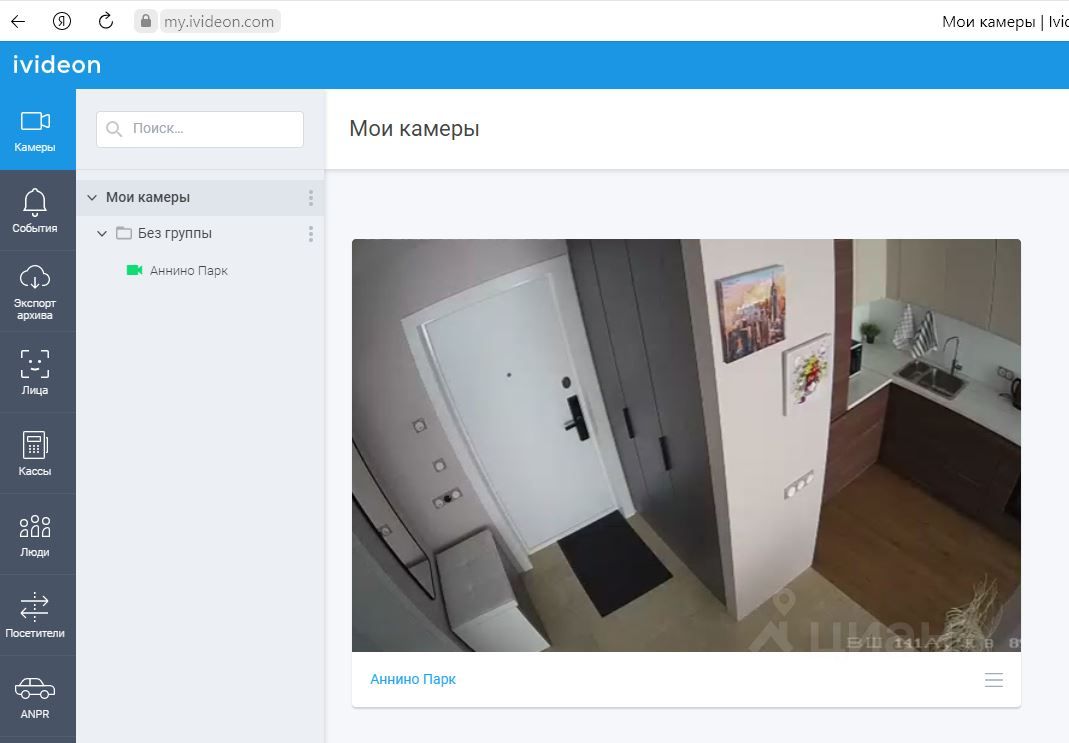Image resolution: width=1069 pixels, height=743 pixels.
Task: Open three-dot menu for Без группы
Action: [311, 234]
